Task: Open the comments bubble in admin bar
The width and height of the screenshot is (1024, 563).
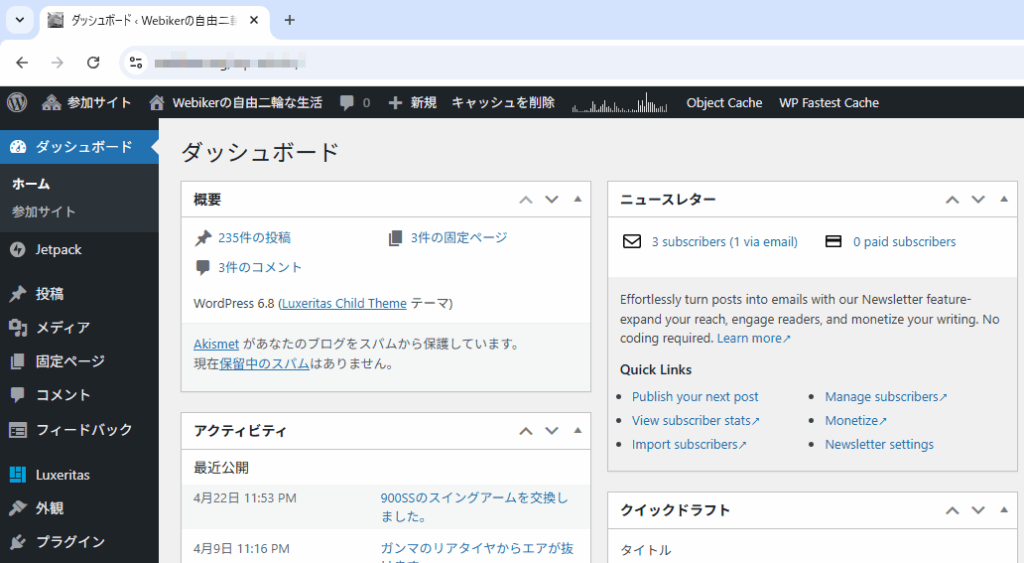Action: click(x=355, y=103)
